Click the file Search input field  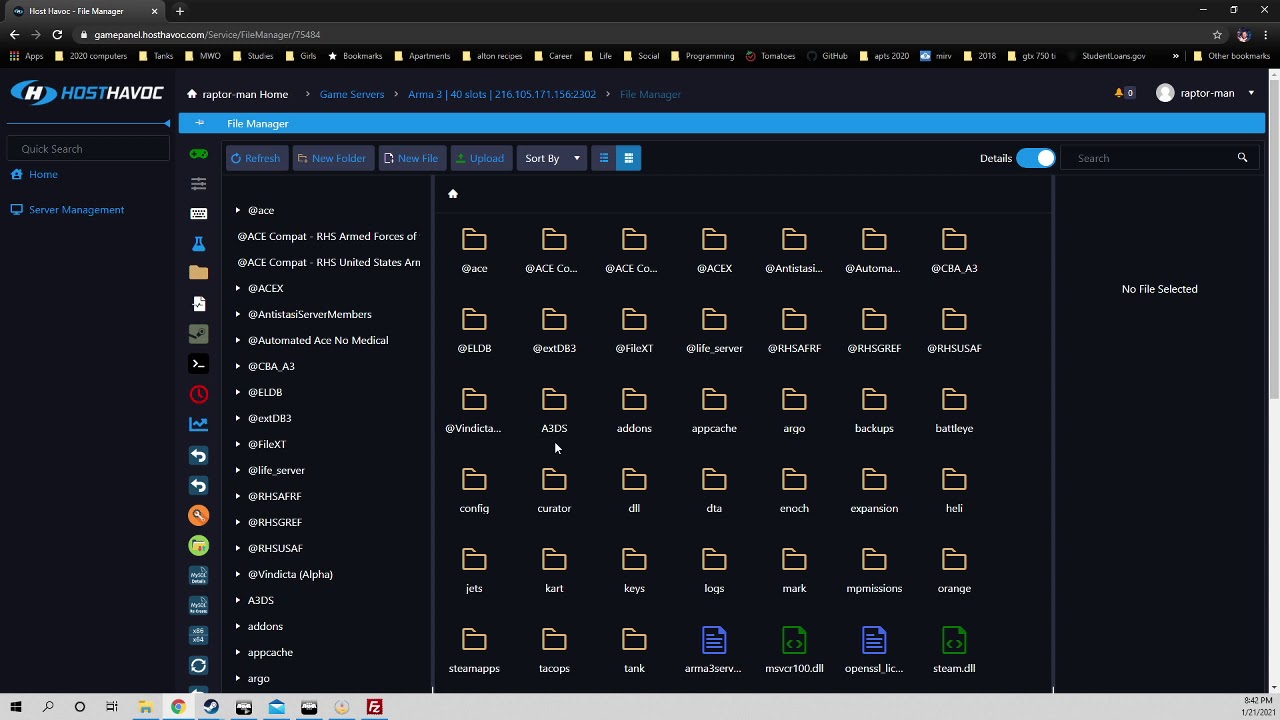click(x=1150, y=158)
